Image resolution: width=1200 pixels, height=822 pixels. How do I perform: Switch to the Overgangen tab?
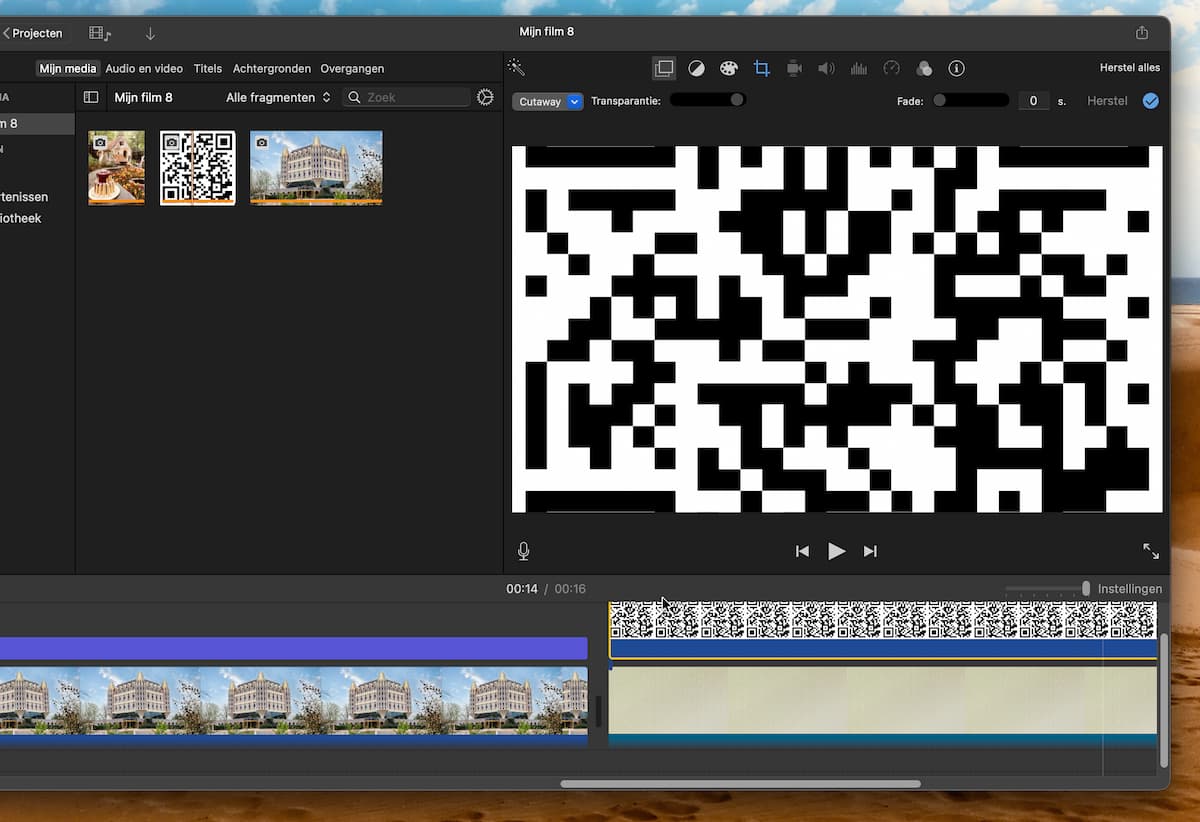[352, 69]
